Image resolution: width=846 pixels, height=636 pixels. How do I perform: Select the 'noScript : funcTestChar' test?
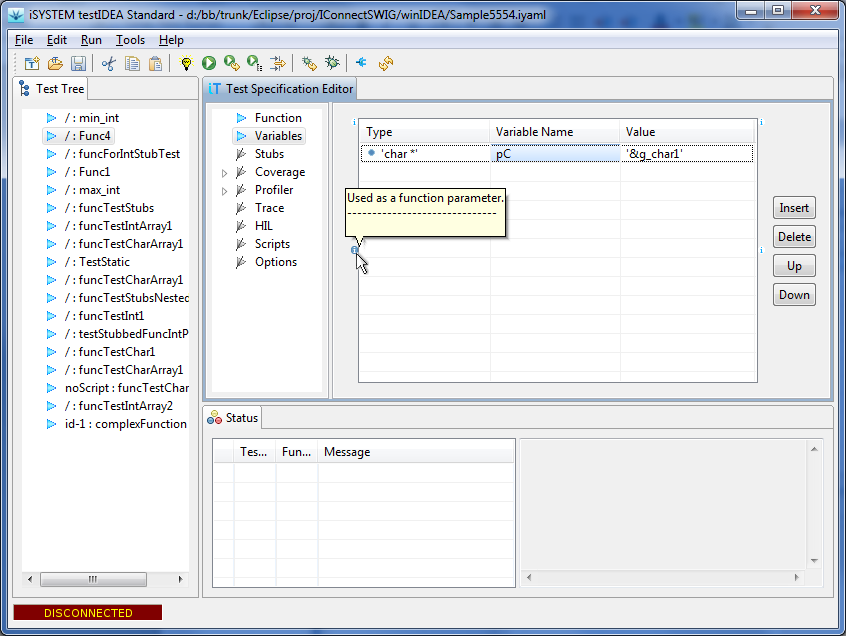127,388
